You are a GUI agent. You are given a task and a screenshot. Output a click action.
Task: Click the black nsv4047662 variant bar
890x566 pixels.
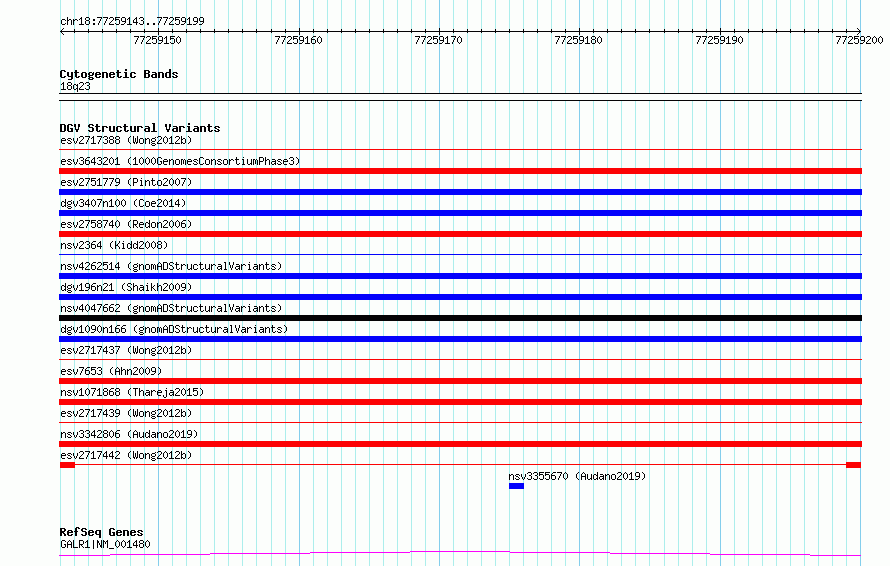(460, 318)
